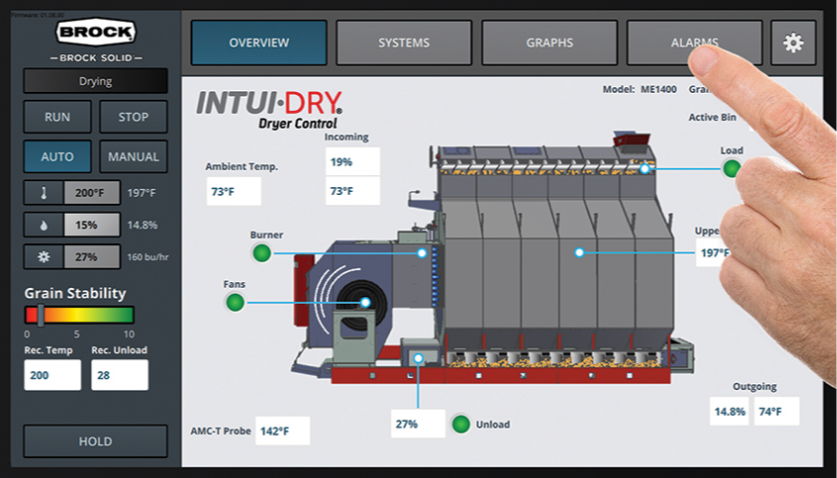Click the Outgoing 74°F temperature value
Image resolution: width=837 pixels, height=478 pixels.
pos(777,411)
